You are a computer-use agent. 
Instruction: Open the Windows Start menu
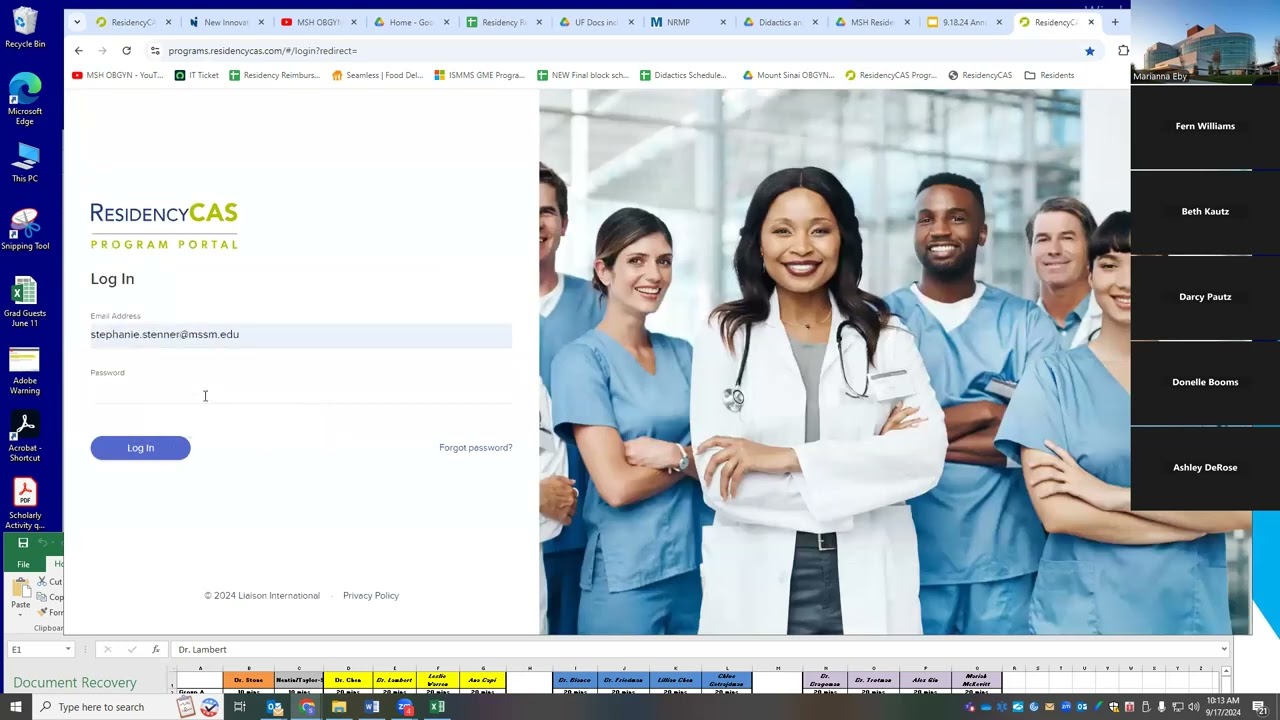15,707
